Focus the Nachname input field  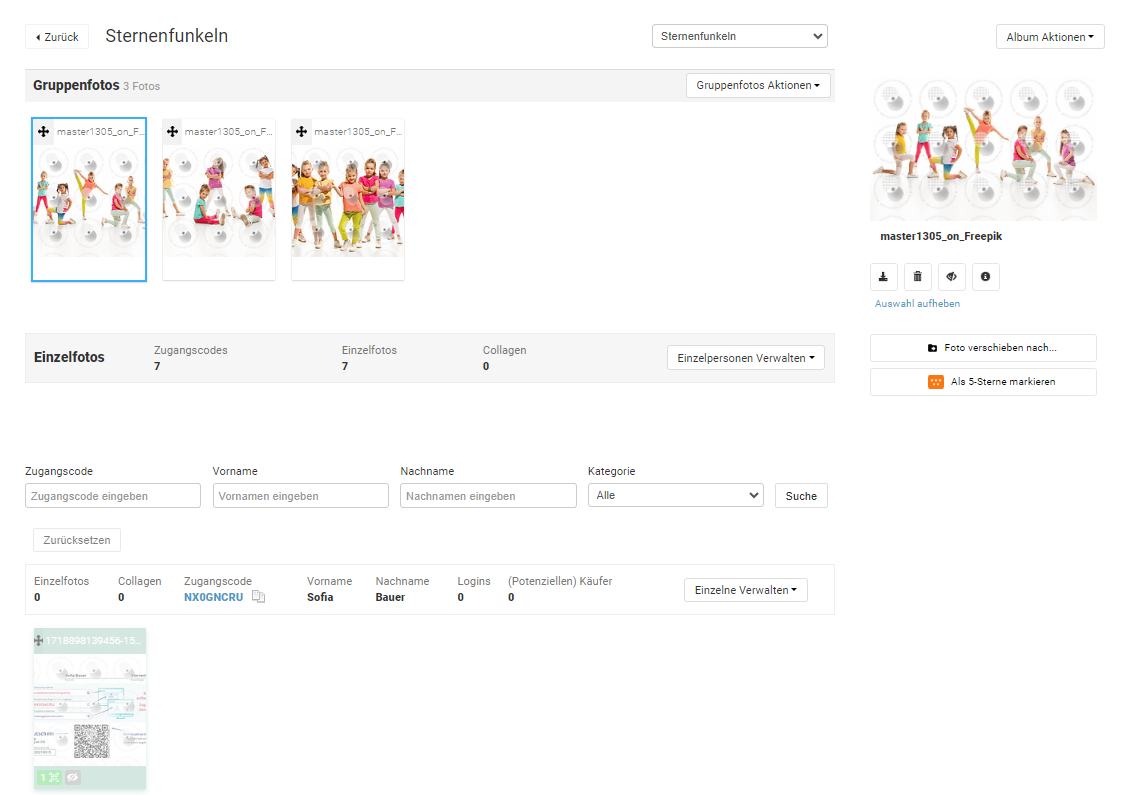(488, 496)
